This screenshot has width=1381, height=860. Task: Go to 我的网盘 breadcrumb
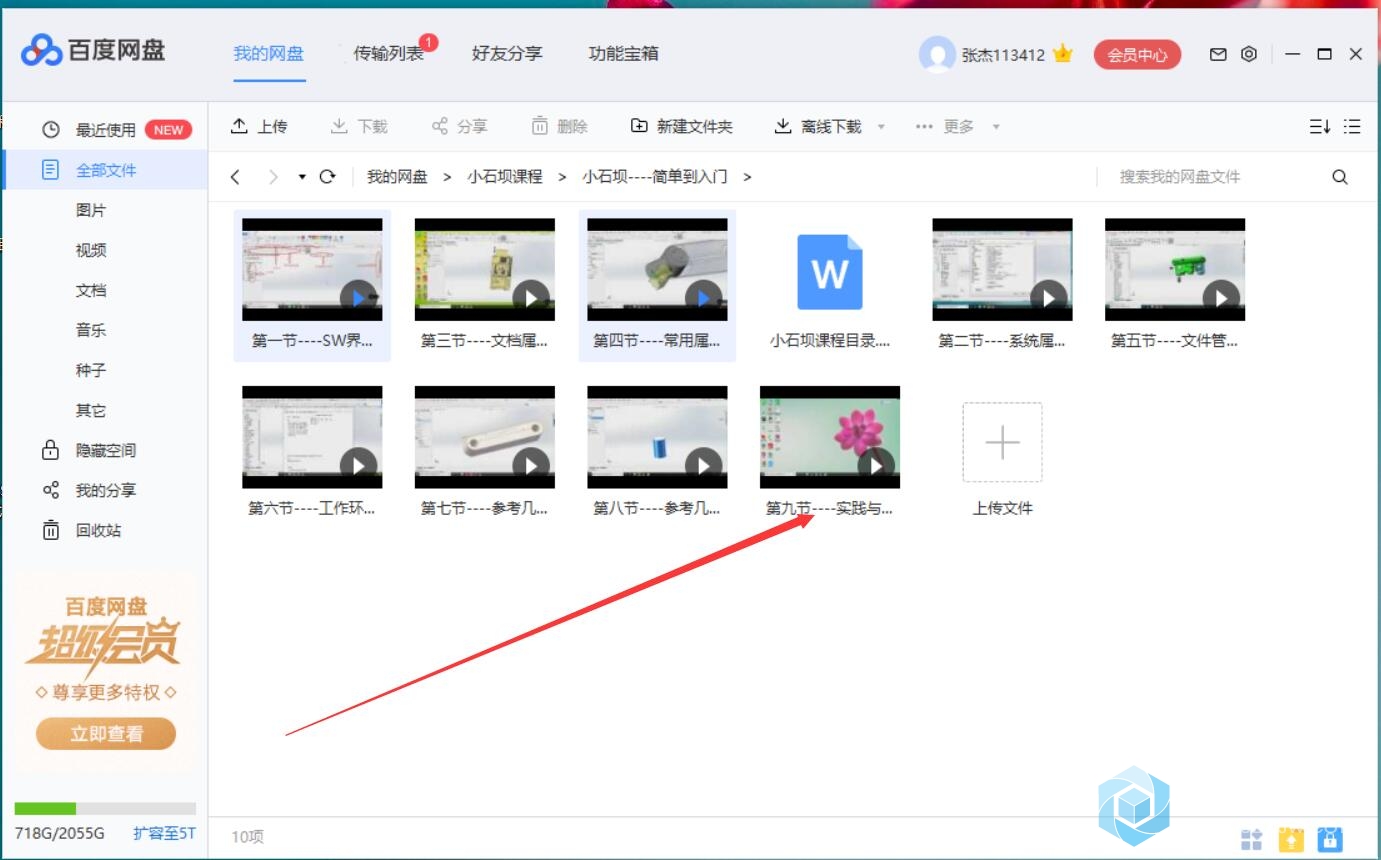click(397, 177)
